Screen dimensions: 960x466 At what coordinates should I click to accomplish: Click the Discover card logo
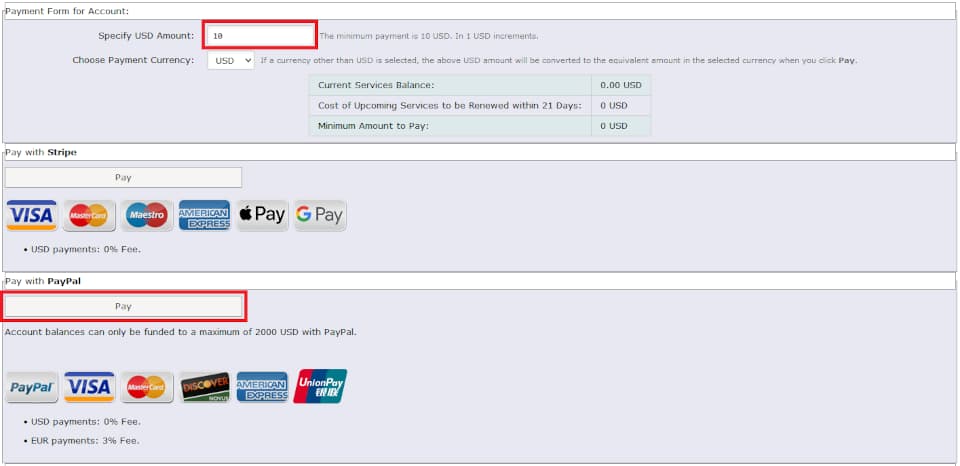(204, 387)
